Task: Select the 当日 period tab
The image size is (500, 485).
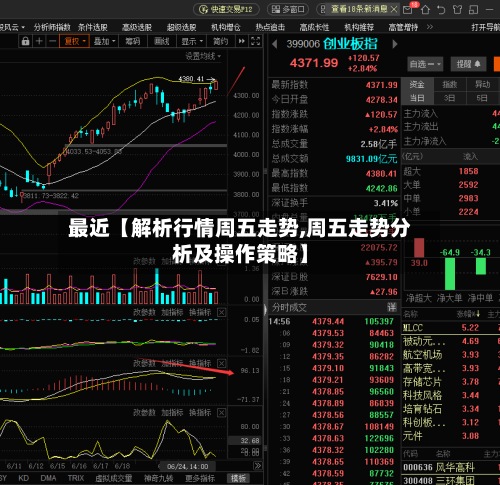Action: coord(417,98)
